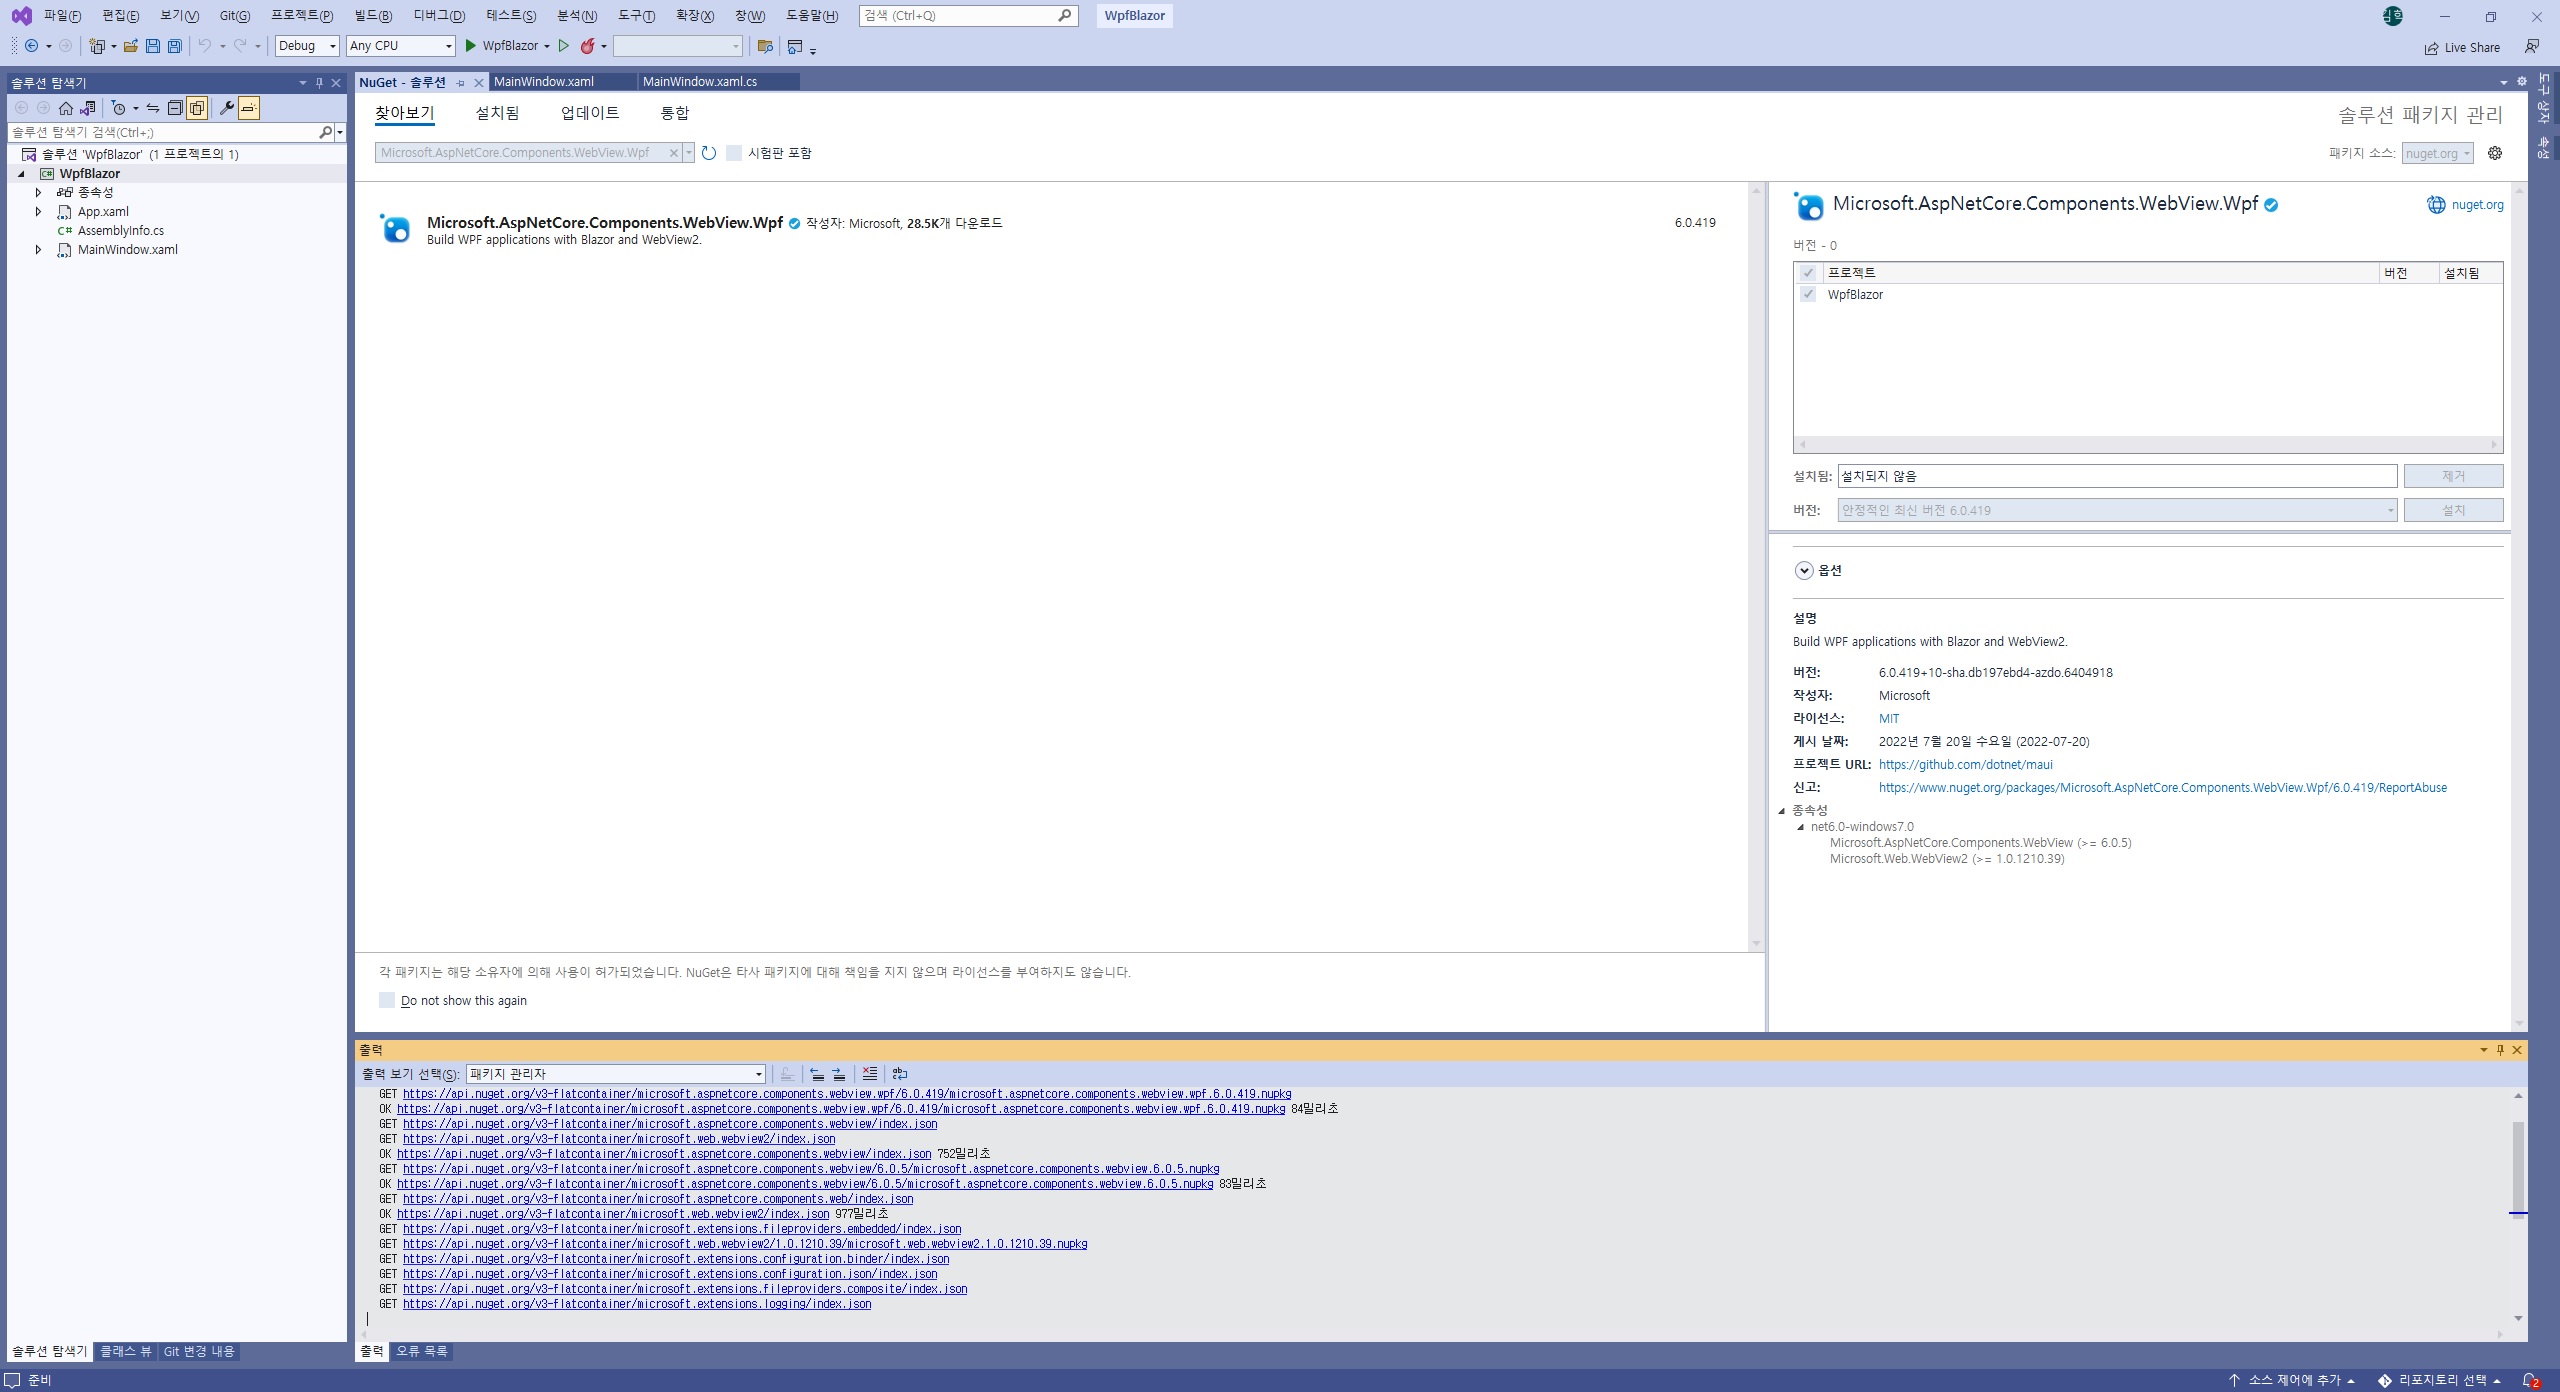Toggle Show All Files in Solution Explorer

coord(197,108)
